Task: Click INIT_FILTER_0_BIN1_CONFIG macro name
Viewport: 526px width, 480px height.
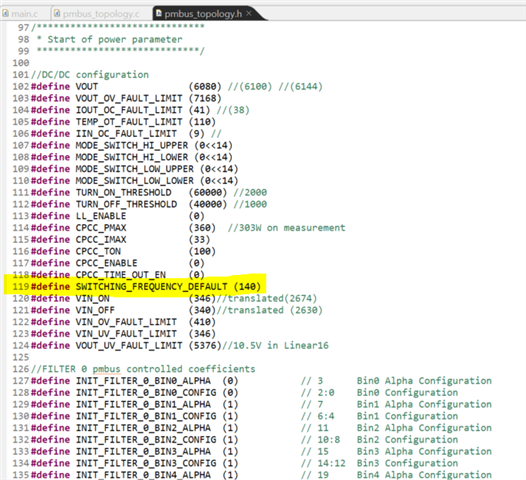Action: click(146, 416)
